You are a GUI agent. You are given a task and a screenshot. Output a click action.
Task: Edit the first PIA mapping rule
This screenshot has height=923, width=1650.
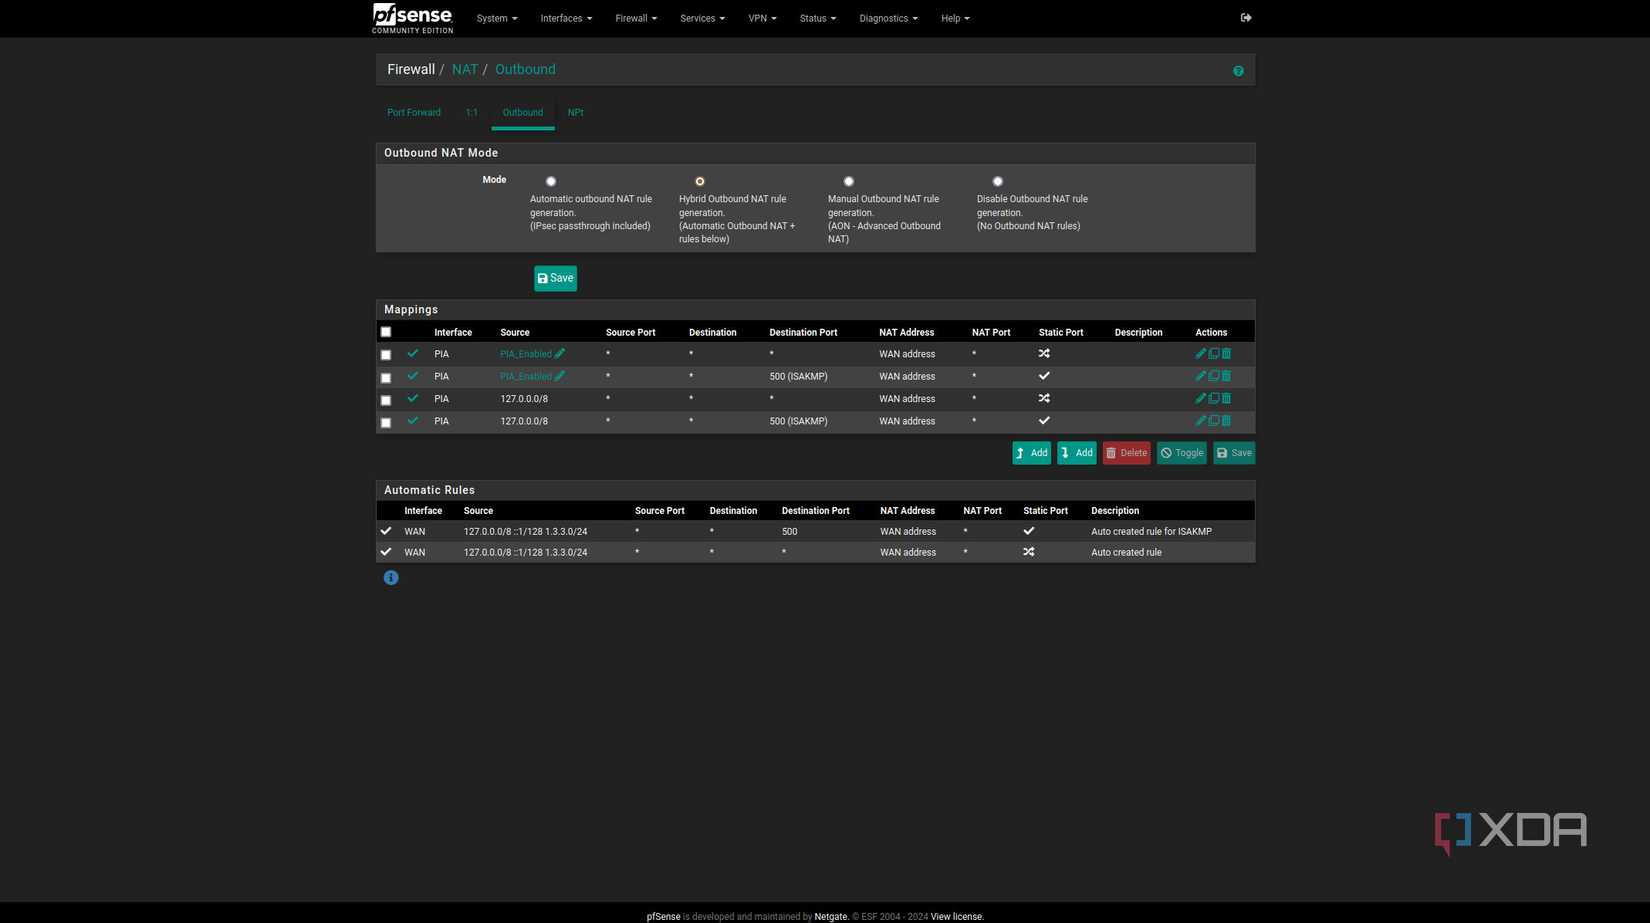pos(1200,353)
